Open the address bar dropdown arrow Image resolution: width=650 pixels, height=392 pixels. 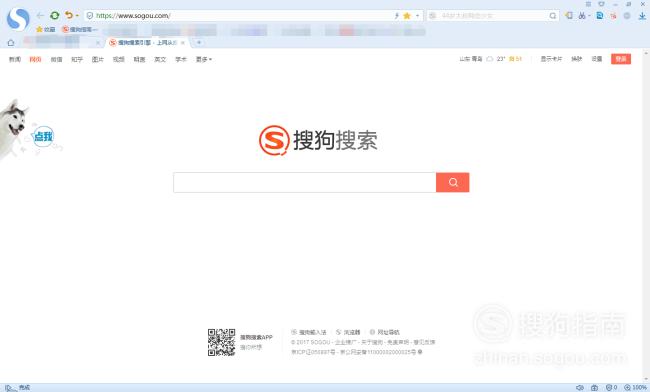417,16
